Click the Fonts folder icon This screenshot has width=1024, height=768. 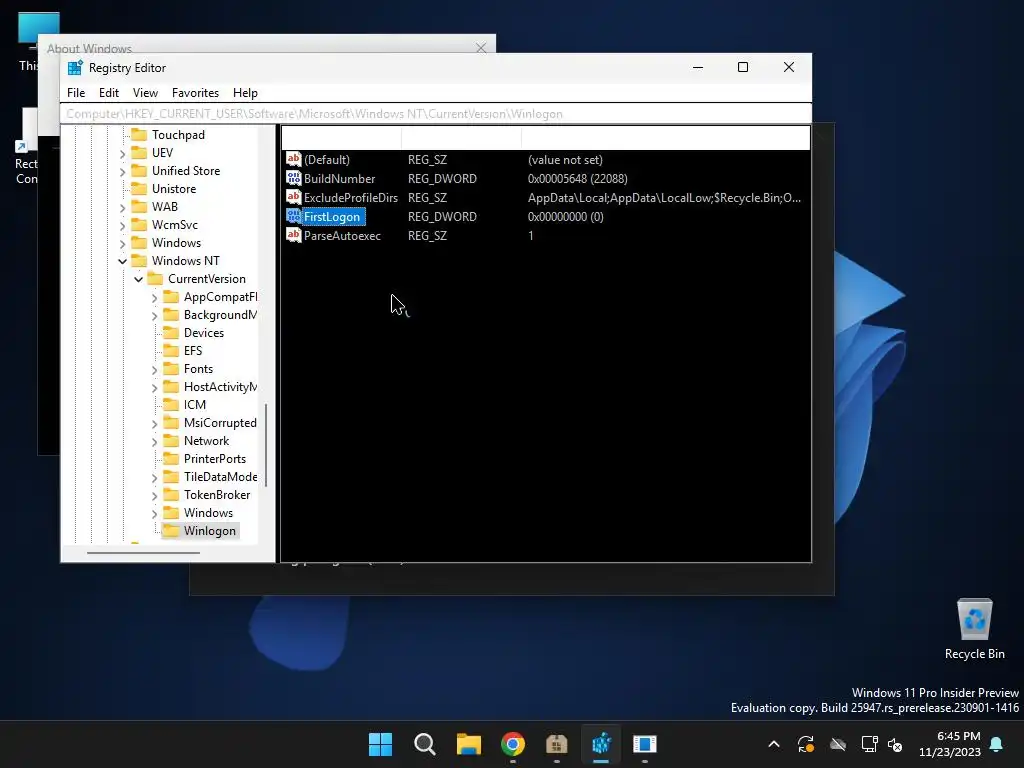(171, 369)
